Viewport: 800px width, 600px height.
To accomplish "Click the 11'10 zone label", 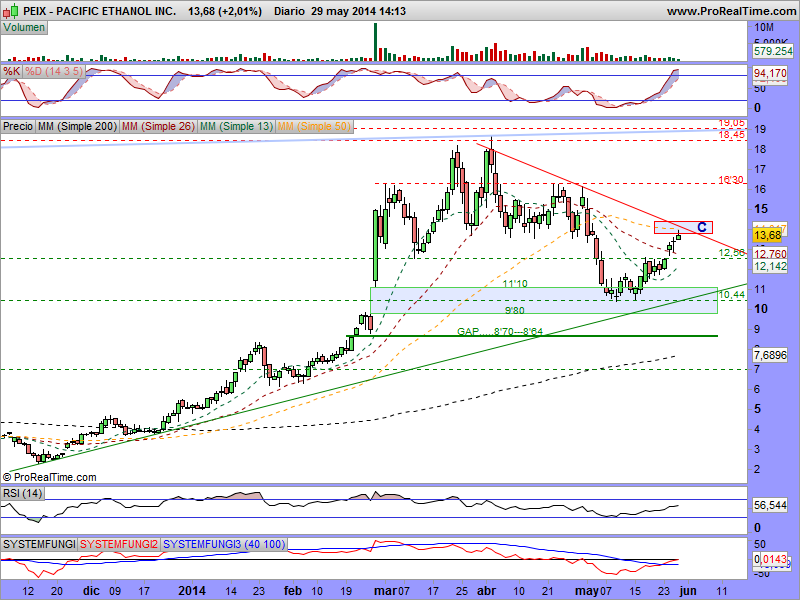I will (515, 284).
